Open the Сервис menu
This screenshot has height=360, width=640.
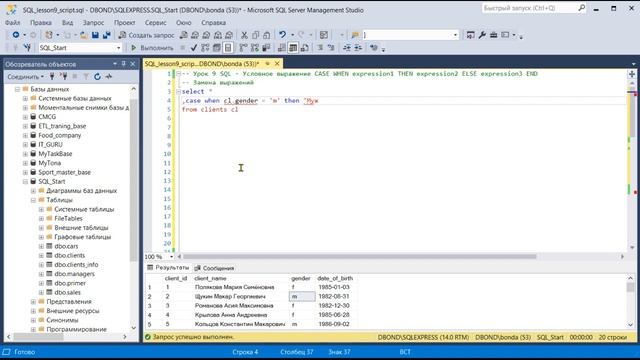156,22
